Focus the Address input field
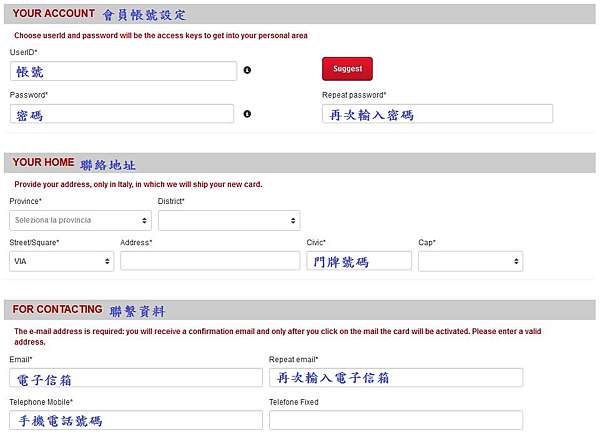 [x=210, y=261]
